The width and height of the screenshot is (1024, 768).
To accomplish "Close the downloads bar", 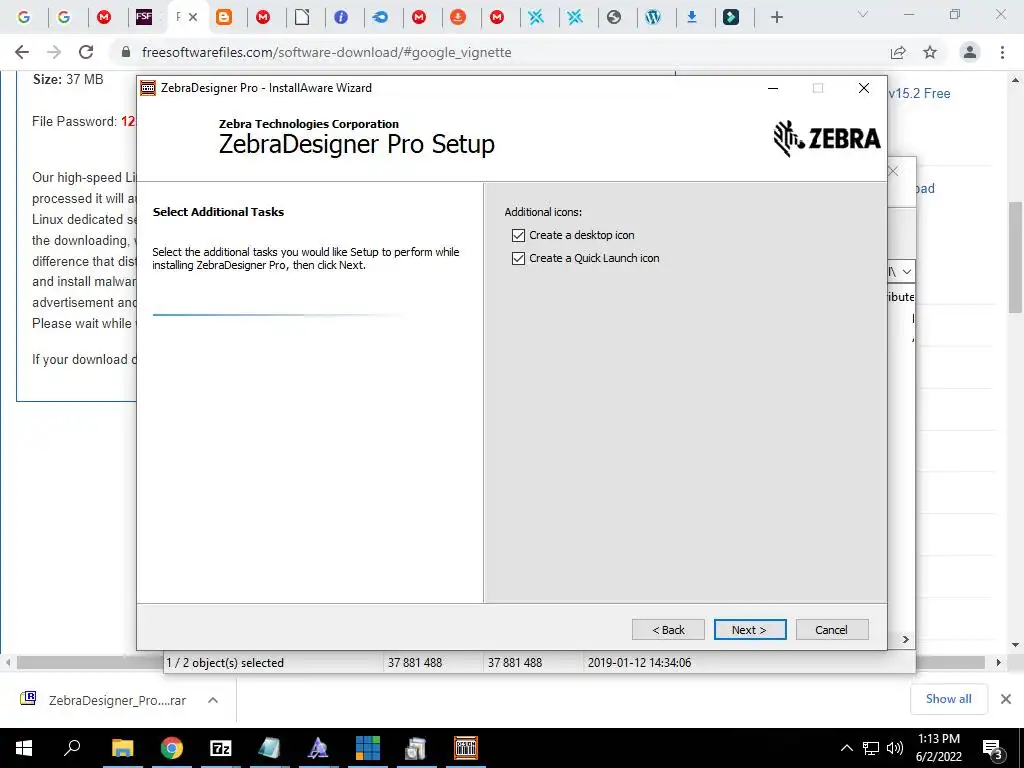I will coord(1006,699).
